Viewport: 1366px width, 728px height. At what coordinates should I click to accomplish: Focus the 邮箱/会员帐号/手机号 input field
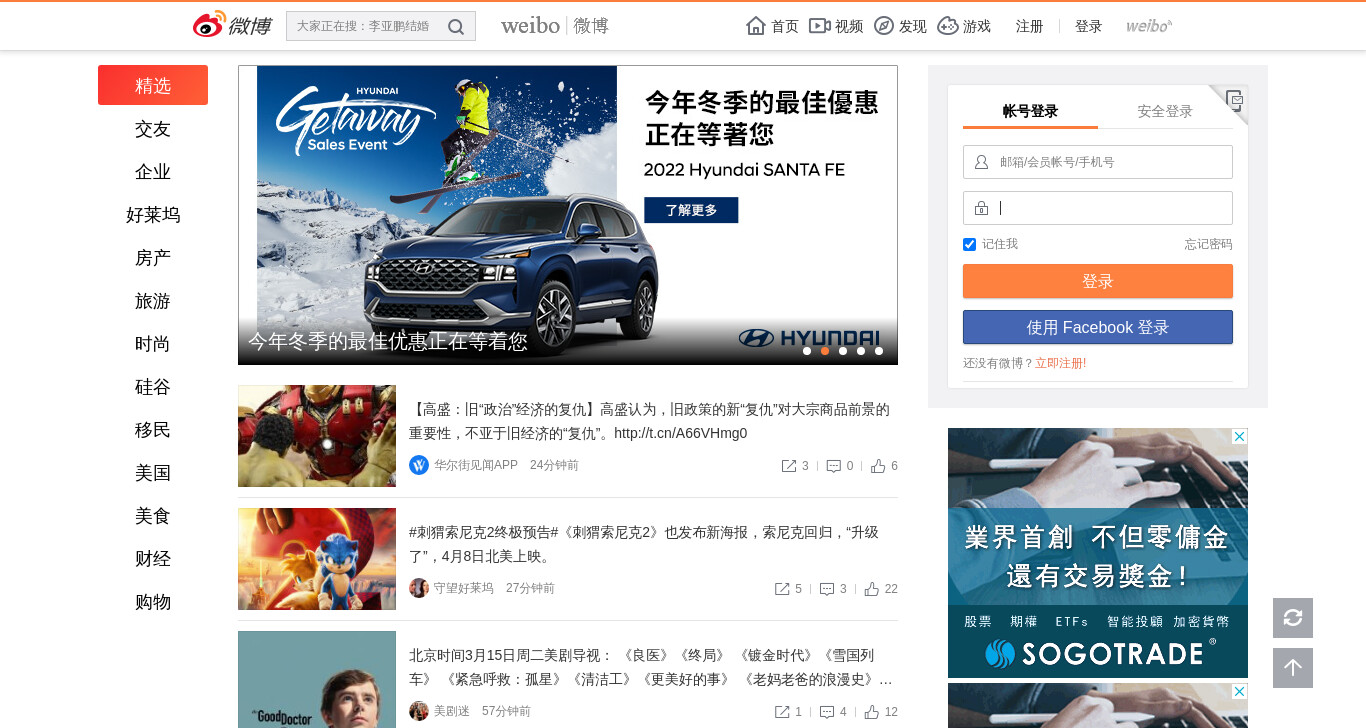coord(1098,162)
